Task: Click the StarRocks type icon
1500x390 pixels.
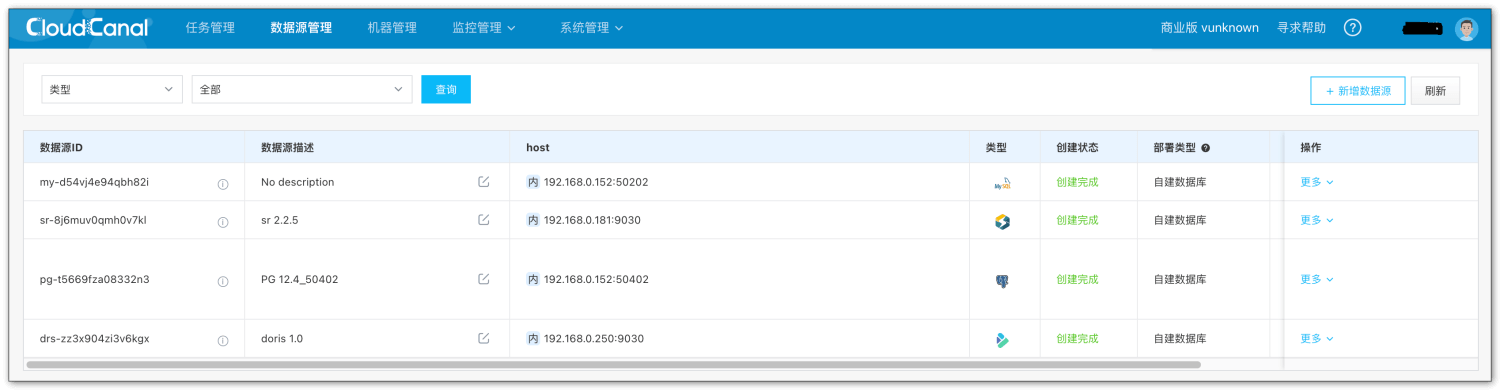Action: tap(1002, 221)
